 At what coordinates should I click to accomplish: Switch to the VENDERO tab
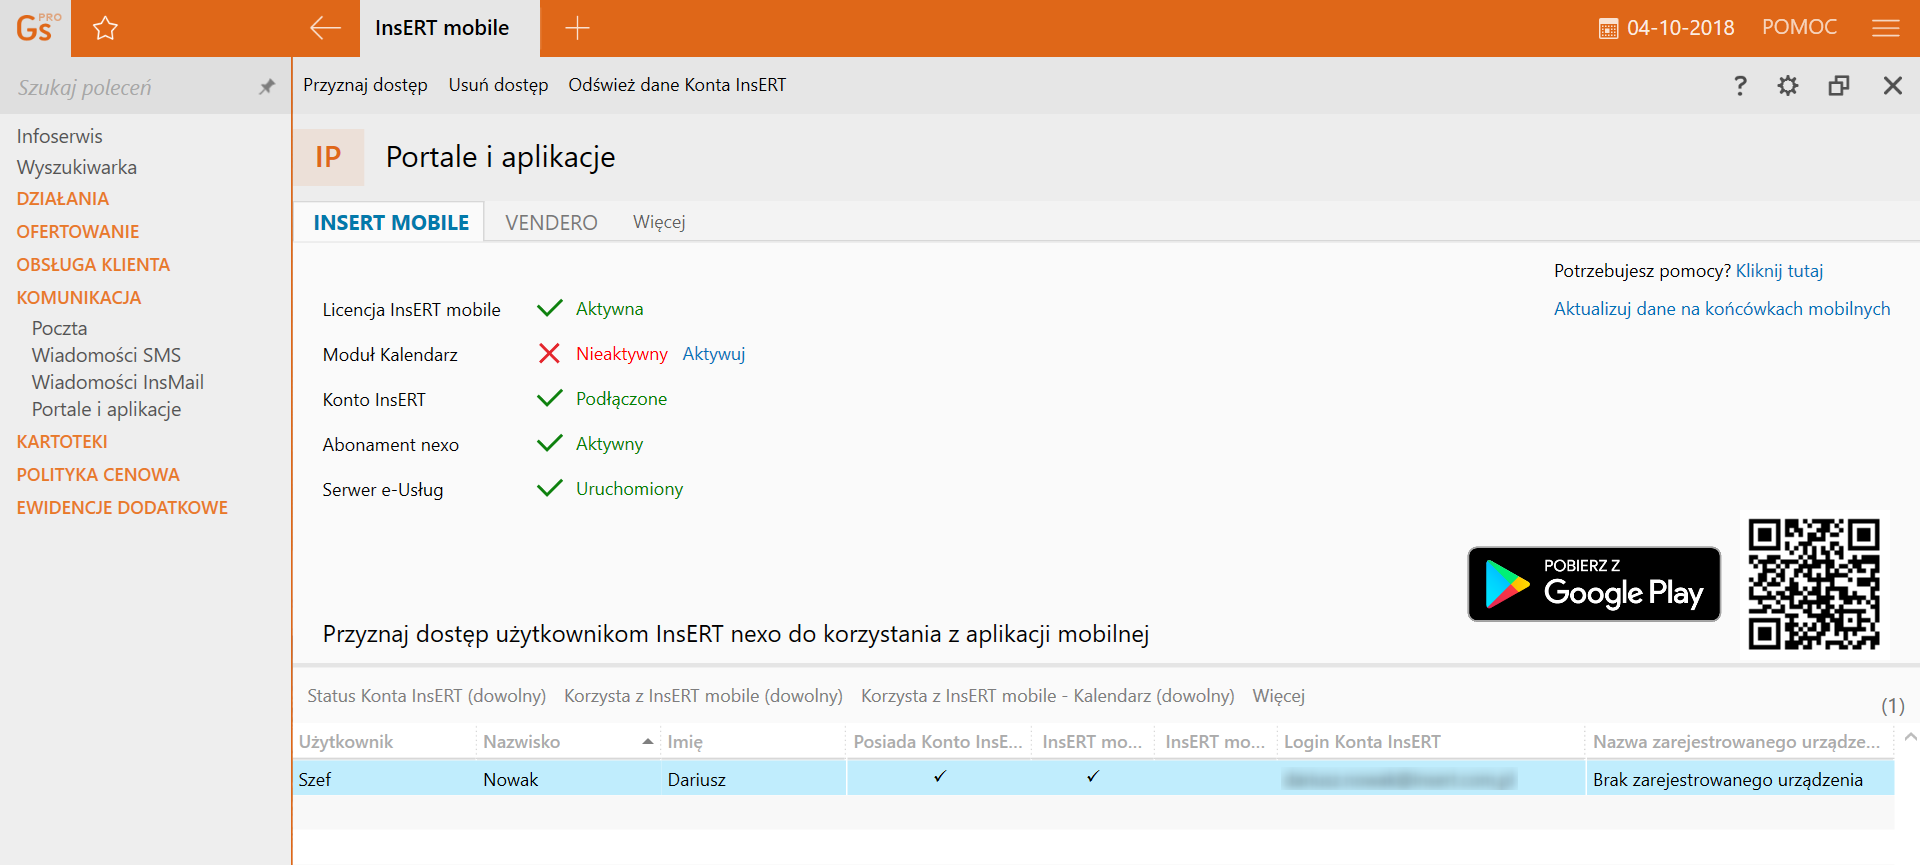(x=551, y=222)
